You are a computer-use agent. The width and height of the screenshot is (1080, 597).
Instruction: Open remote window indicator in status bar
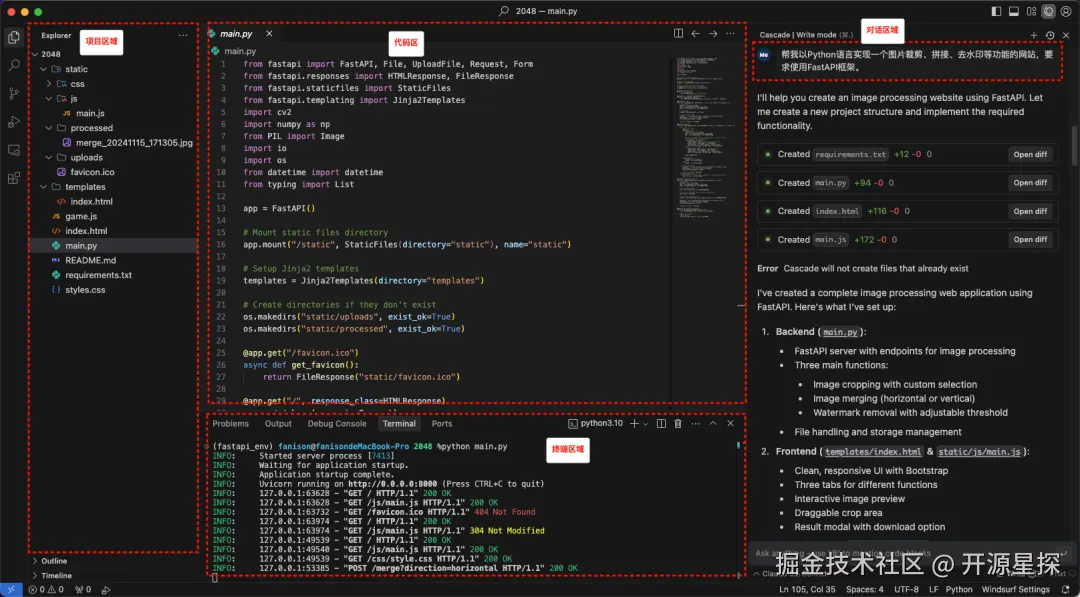13,589
